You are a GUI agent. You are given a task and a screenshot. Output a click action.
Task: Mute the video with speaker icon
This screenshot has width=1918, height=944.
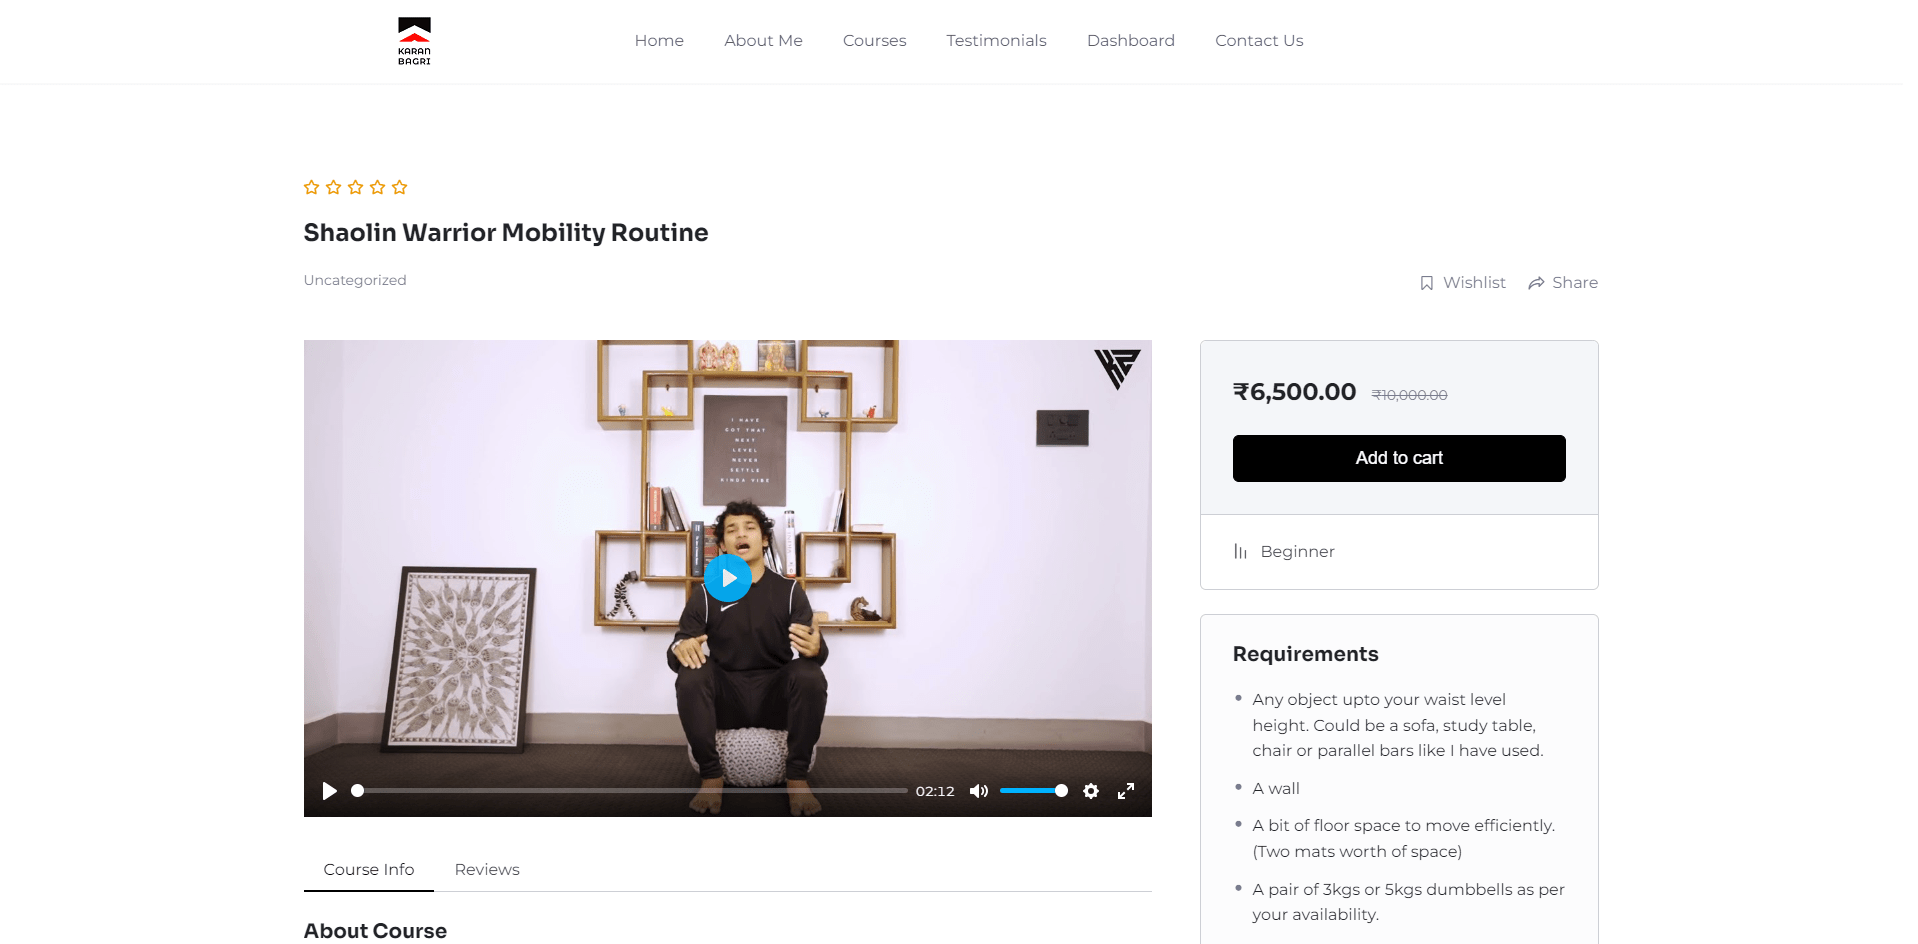979,791
